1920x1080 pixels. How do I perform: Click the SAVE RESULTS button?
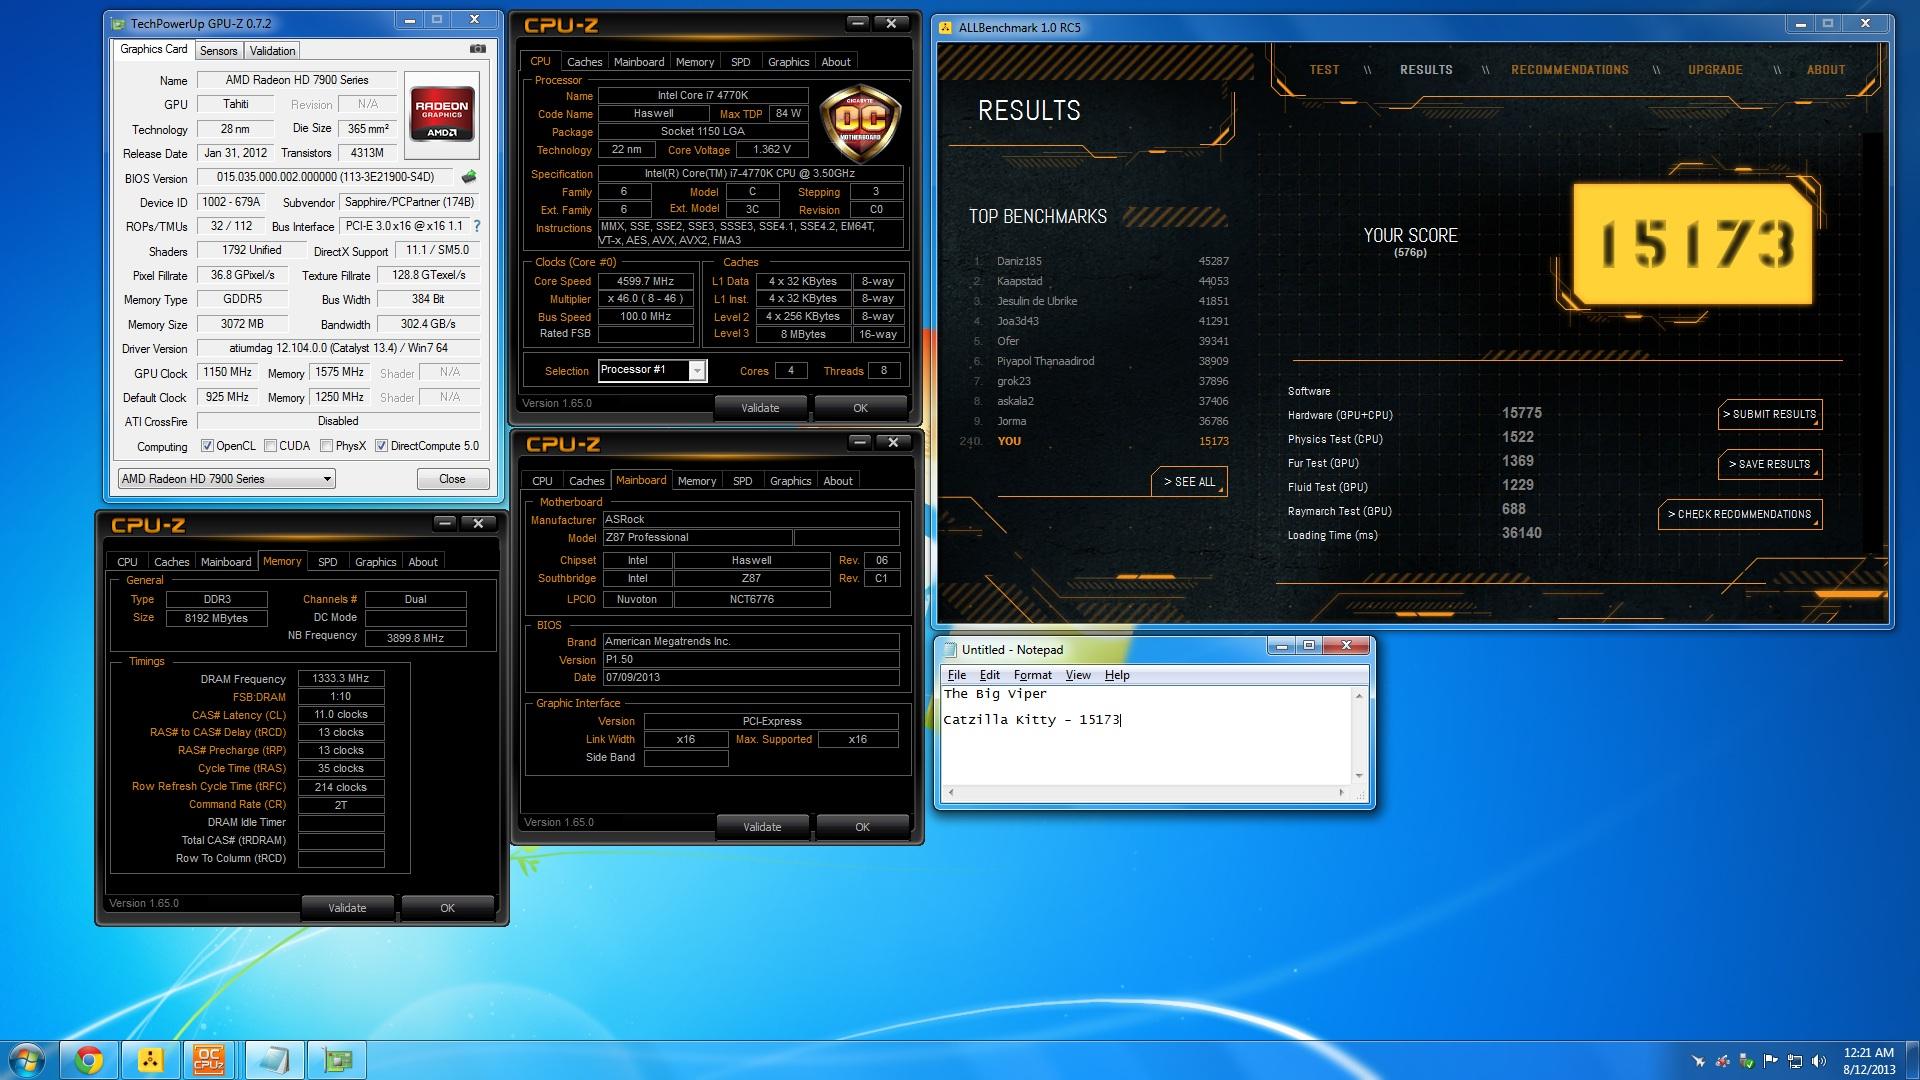(x=1770, y=464)
